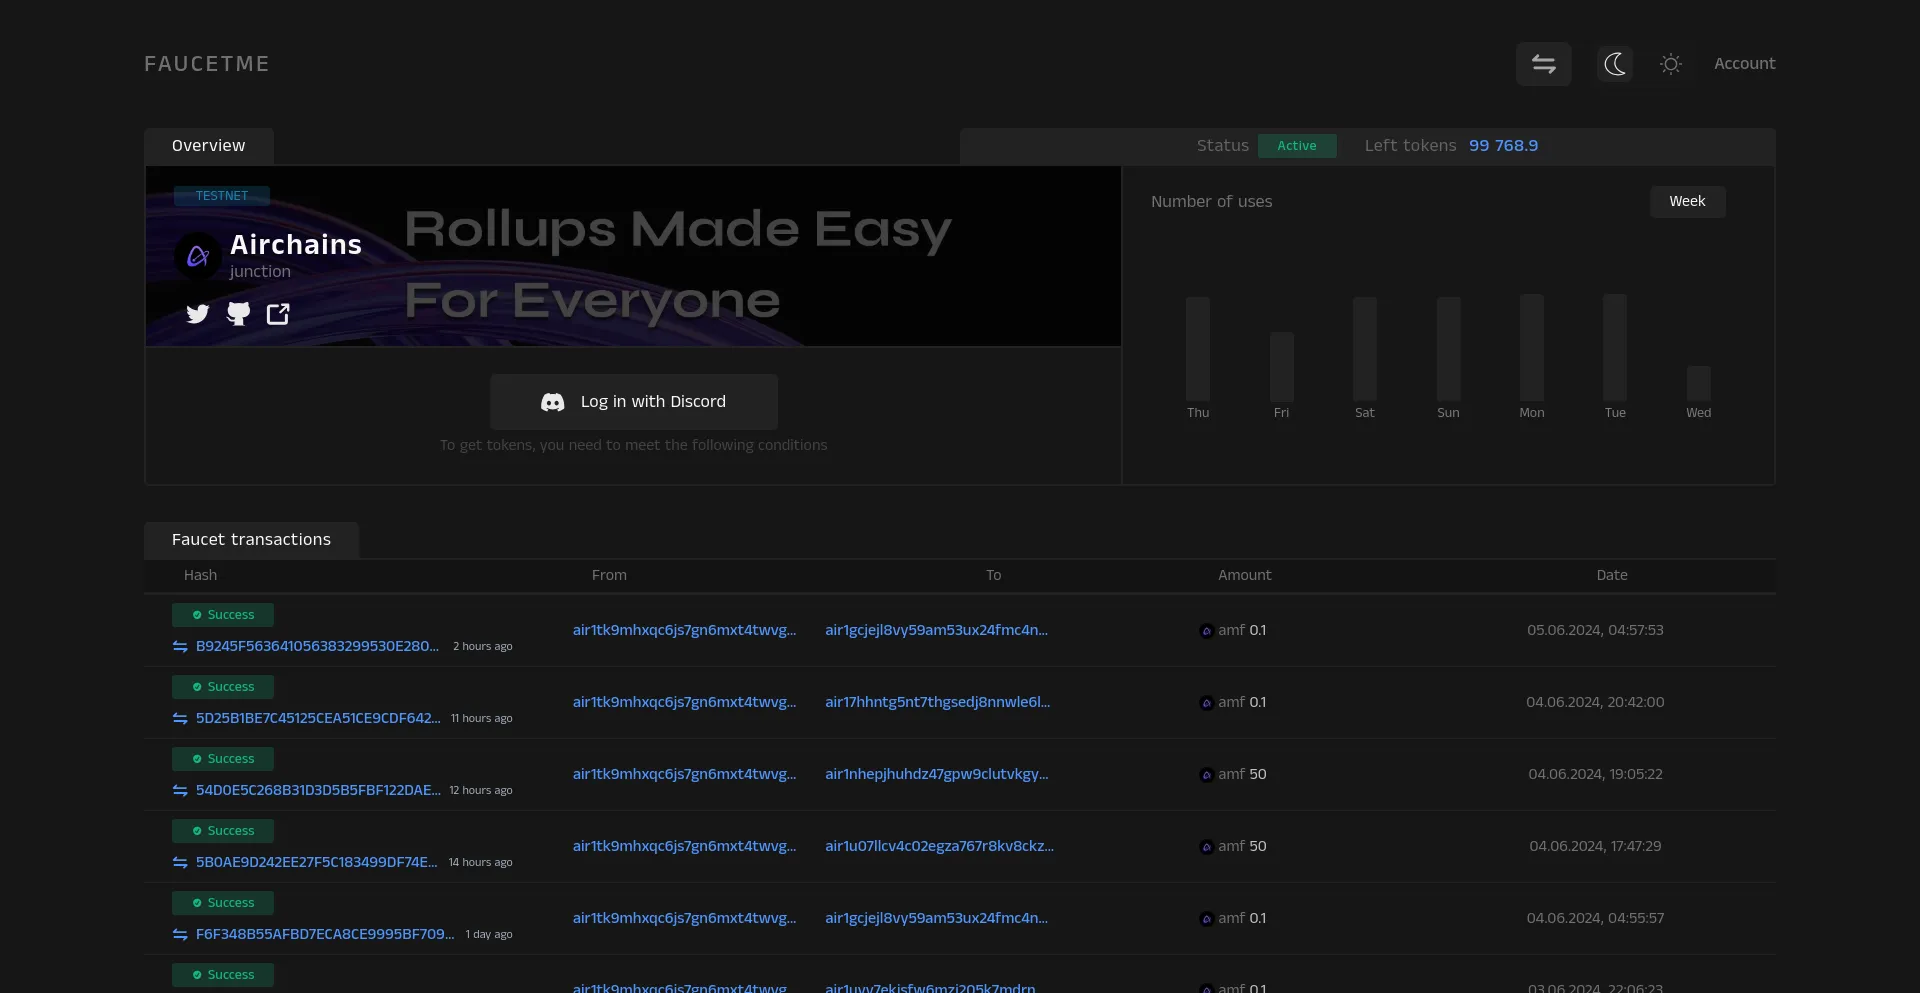Open transaction hash 5B0AE9D242EE27F5C183499DF74E...

coord(316,862)
